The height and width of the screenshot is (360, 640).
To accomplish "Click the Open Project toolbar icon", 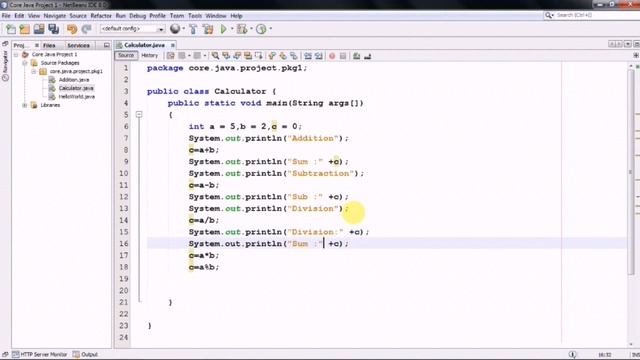I will click(39, 29).
